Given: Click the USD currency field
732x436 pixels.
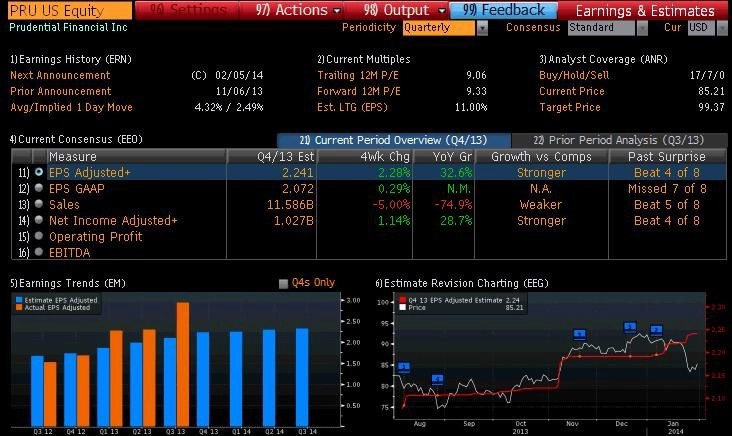Looking at the screenshot, I should (x=700, y=28).
